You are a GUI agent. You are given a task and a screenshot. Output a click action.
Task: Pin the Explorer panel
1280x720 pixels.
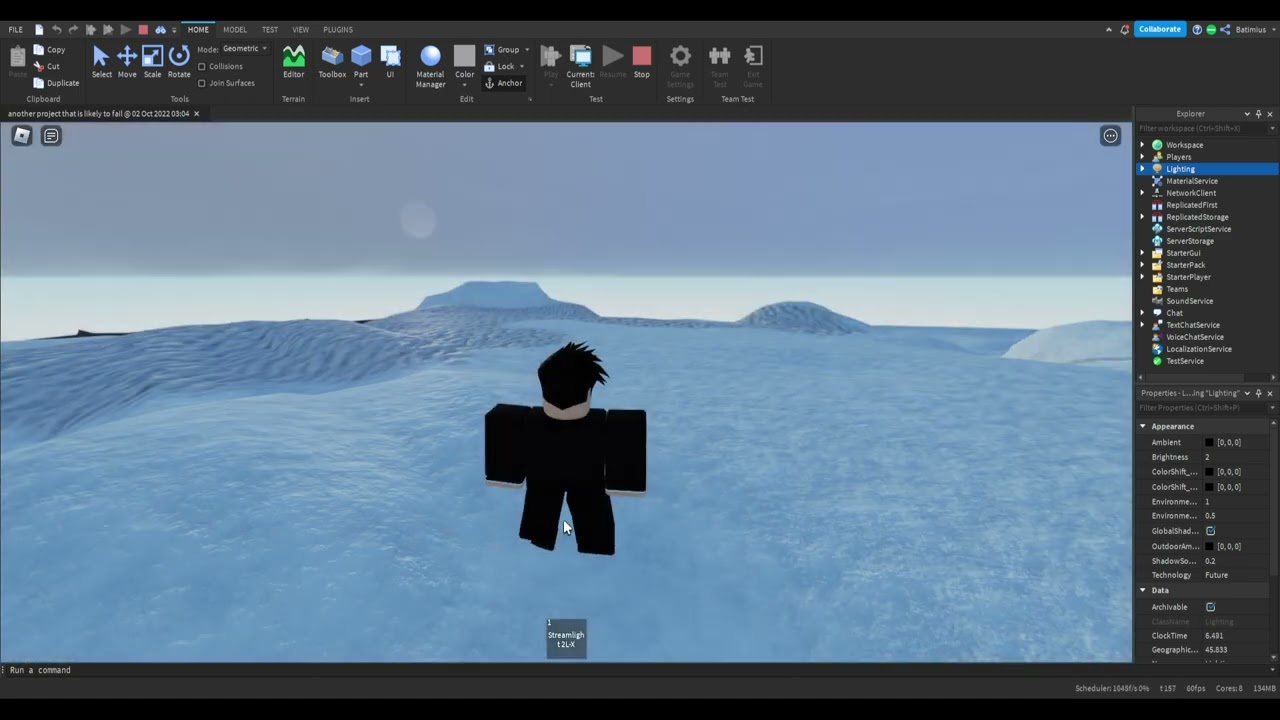(x=1258, y=114)
